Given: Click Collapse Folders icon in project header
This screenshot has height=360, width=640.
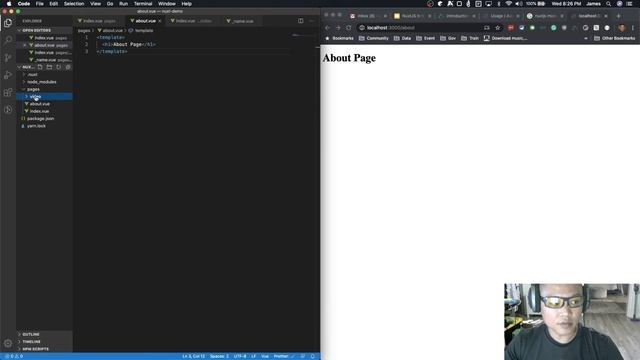Looking at the screenshot, I should point(68,67).
